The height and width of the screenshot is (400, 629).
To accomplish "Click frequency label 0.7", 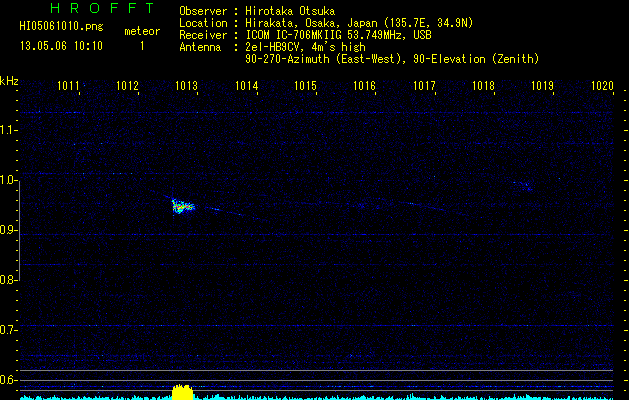I will (8, 330).
